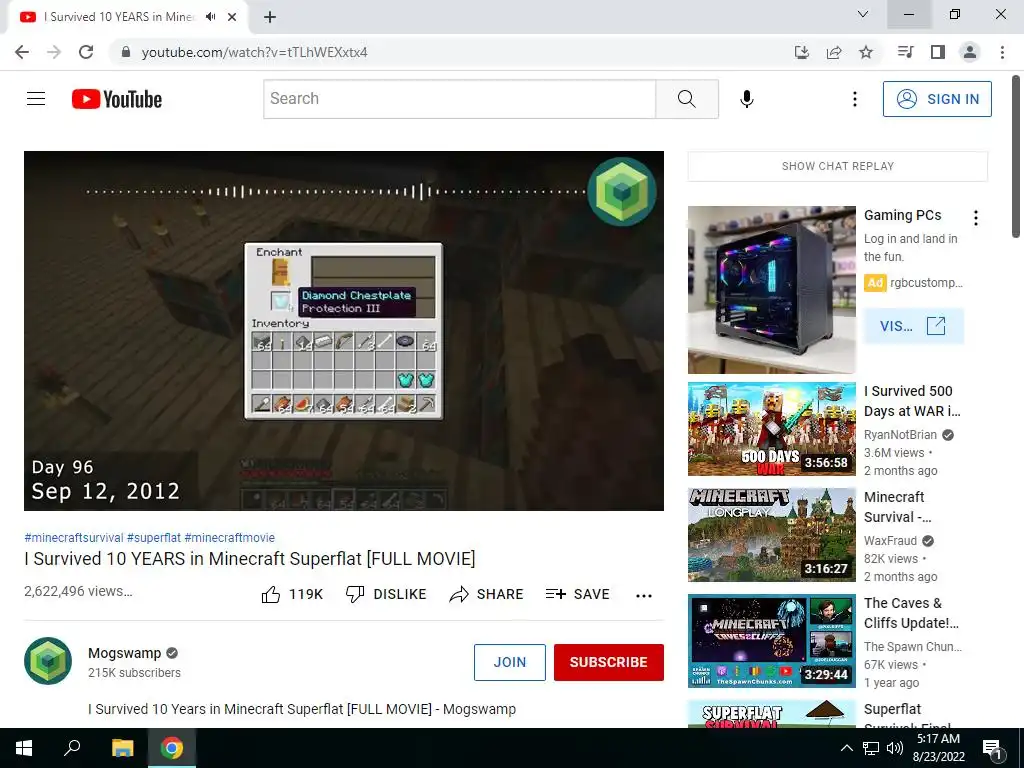Open Mogswamp channel name link
Viewport: 1024px width, 768px height.
[125, 653]
